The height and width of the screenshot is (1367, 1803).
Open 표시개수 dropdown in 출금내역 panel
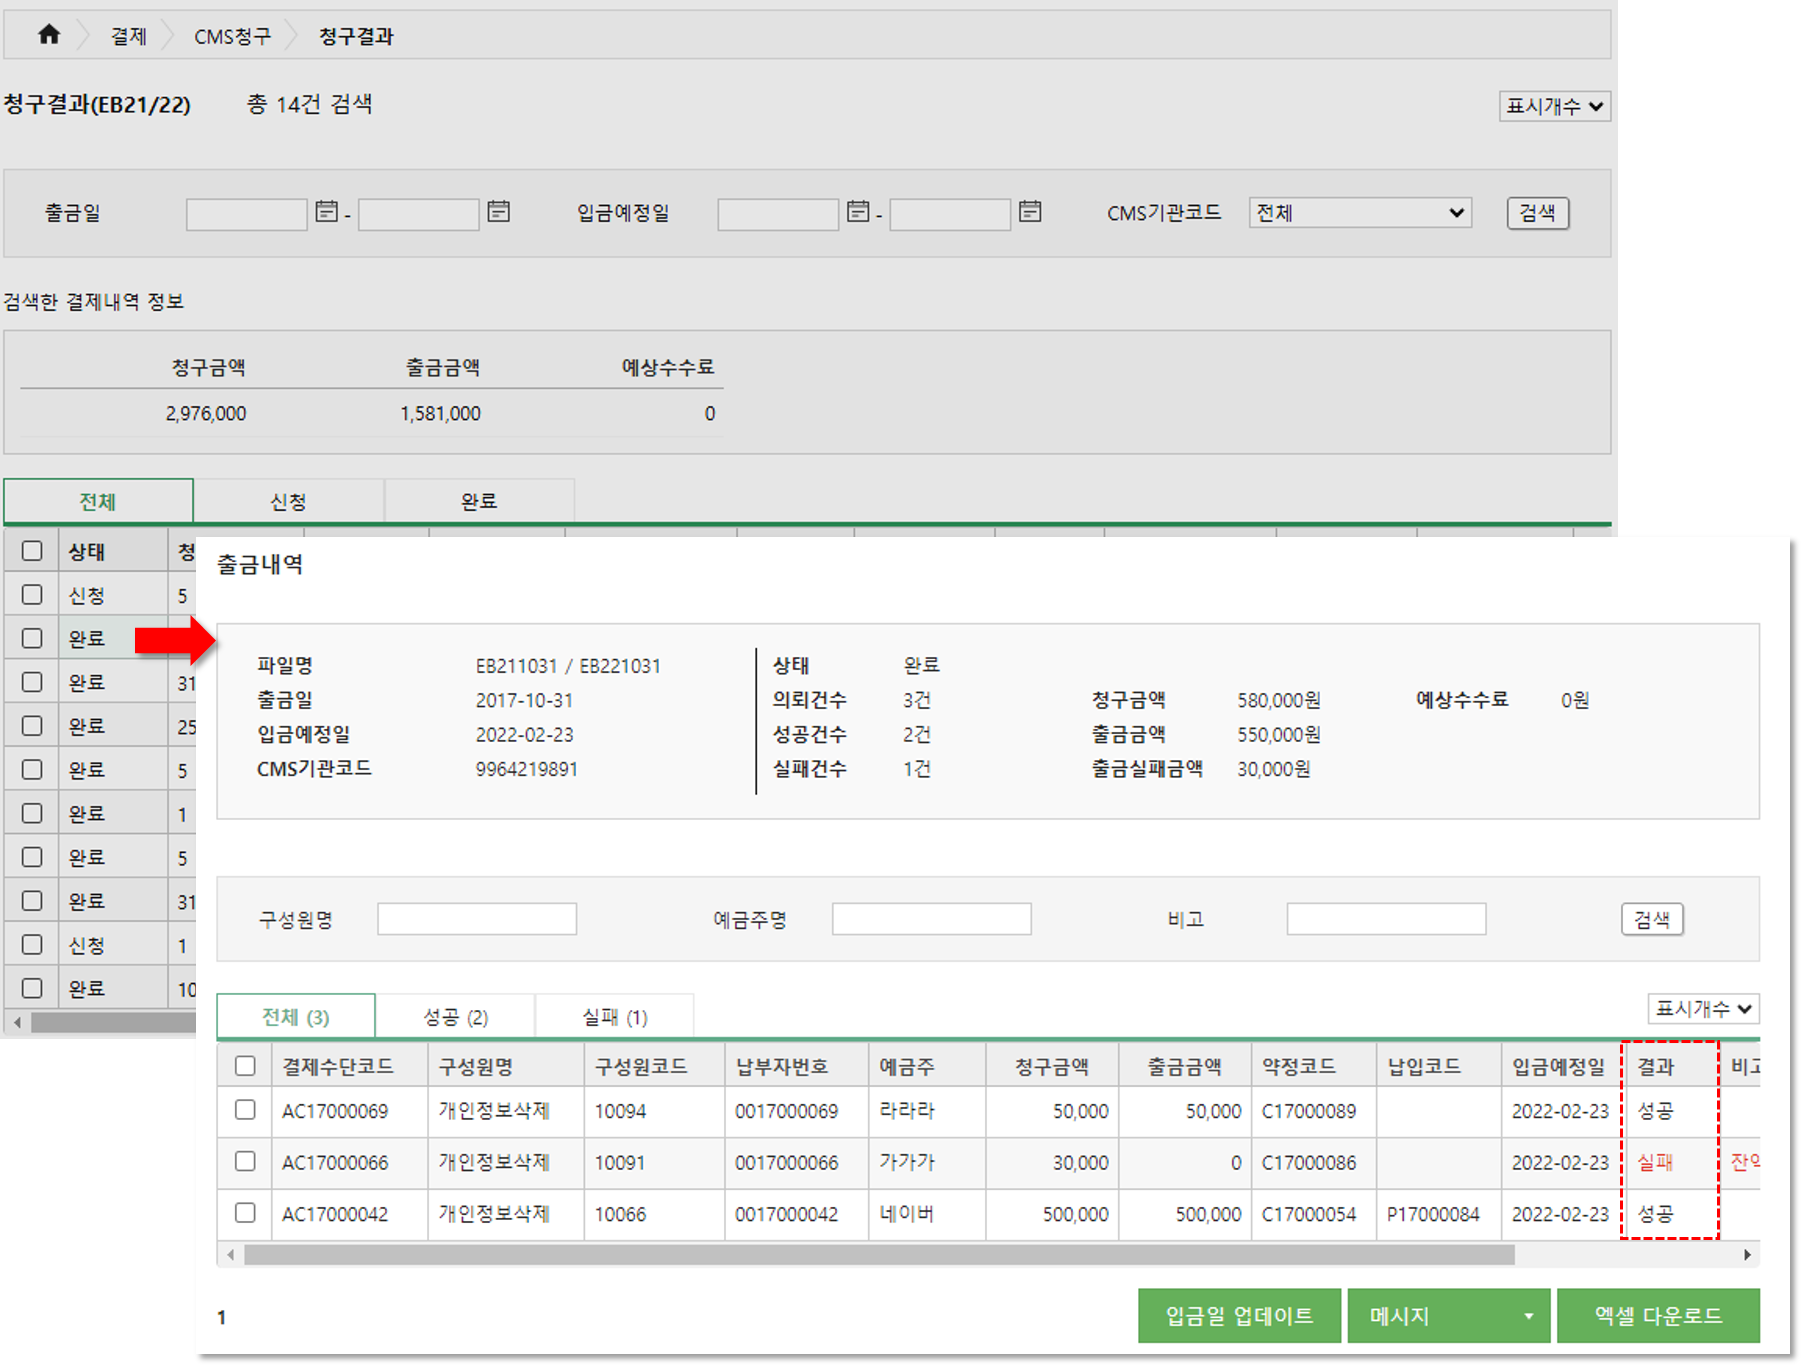click(1703, 1008)
